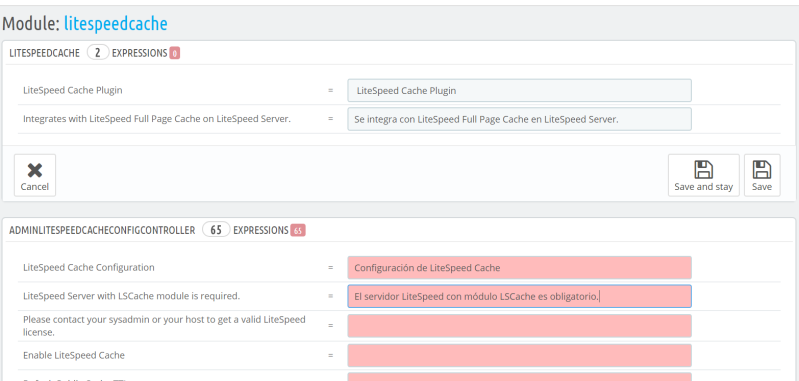Edit the LiteSpeed Cache Plugin translation field
Screen dimensions: 799x381
[x=519, y=91]
